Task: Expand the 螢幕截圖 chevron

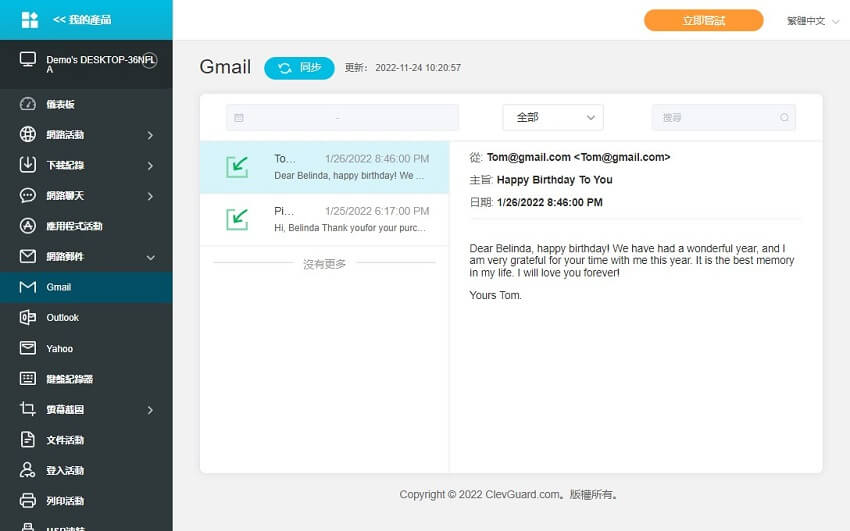Action: pyautogui.click(x=150, y=410)
